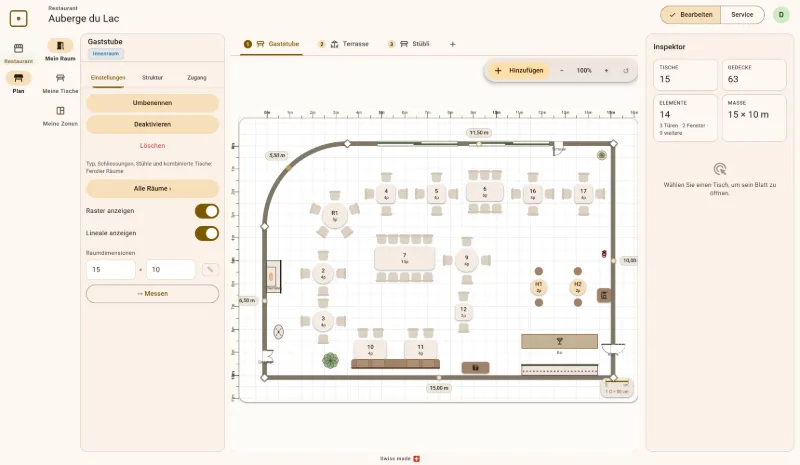800x465 pixels.
Task: Select the small plant in the top-right corner
Action: (602, 155)
